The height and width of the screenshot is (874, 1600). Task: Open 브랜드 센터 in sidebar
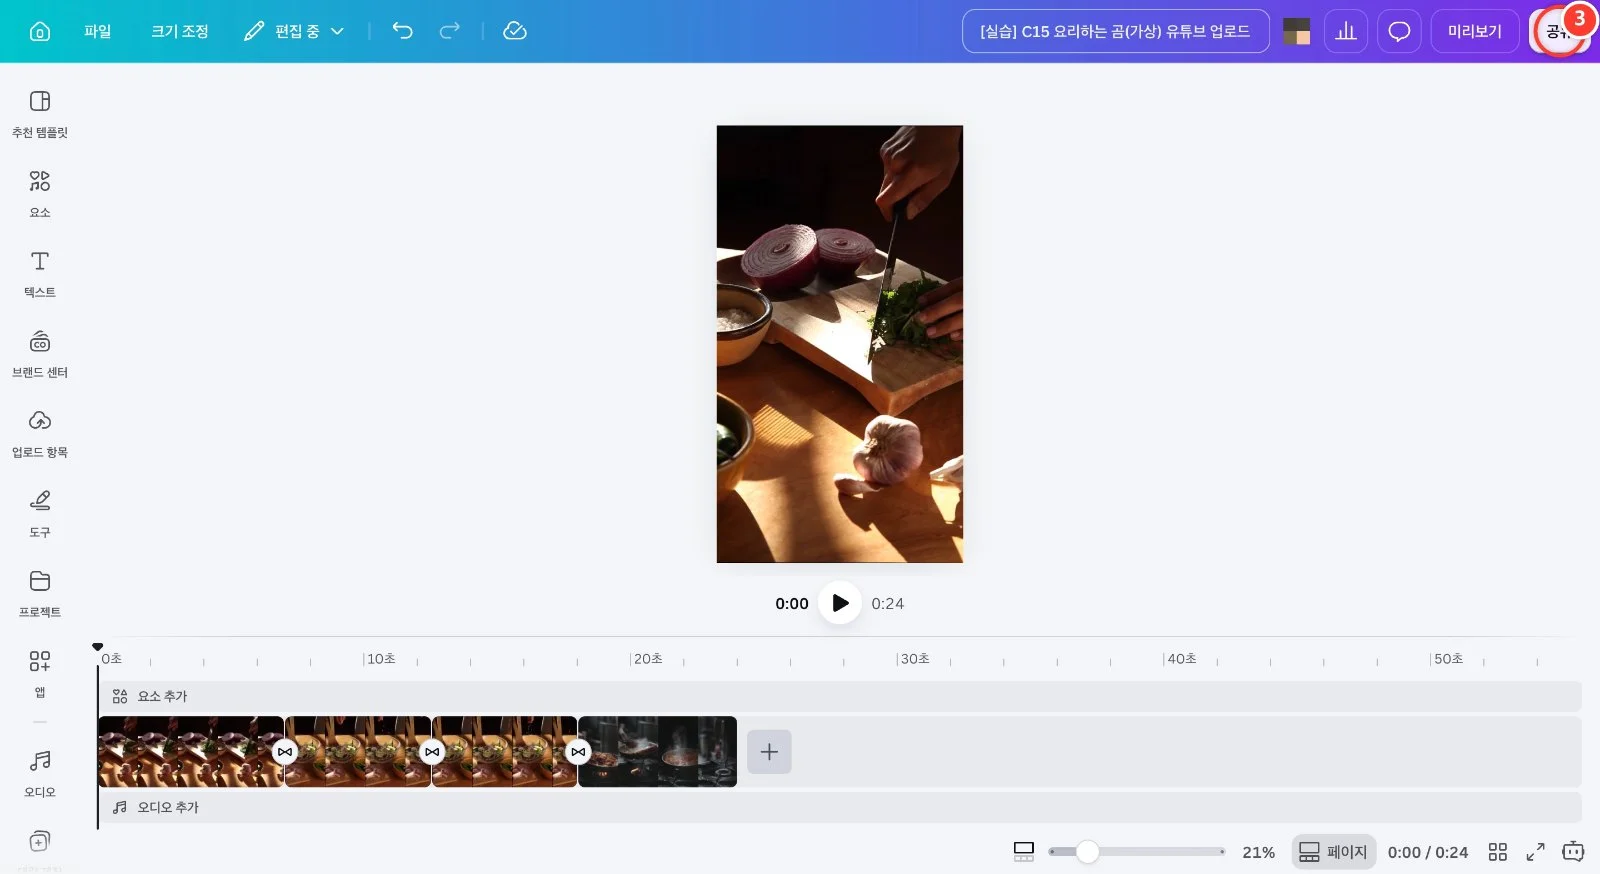pos(40,354)
